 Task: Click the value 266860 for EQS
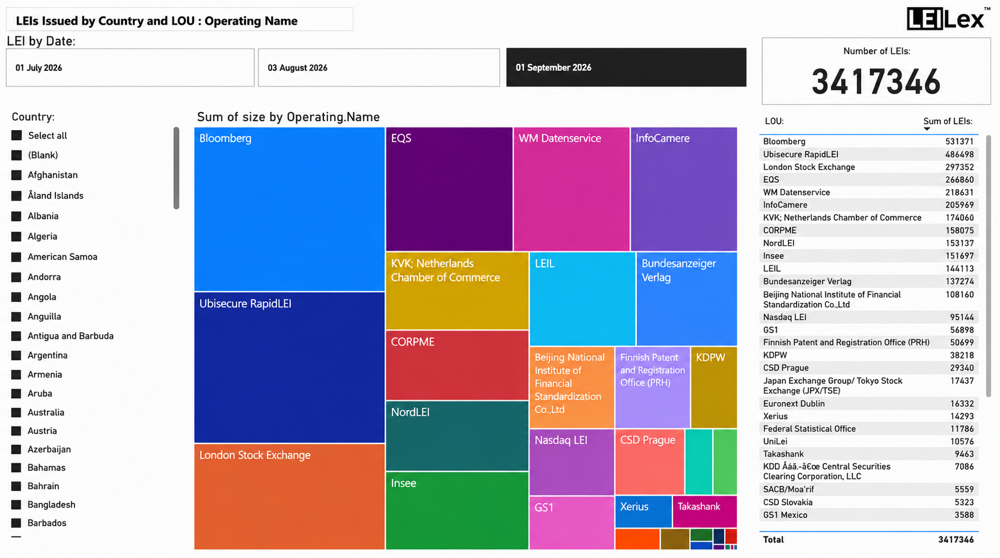point(959,180)
